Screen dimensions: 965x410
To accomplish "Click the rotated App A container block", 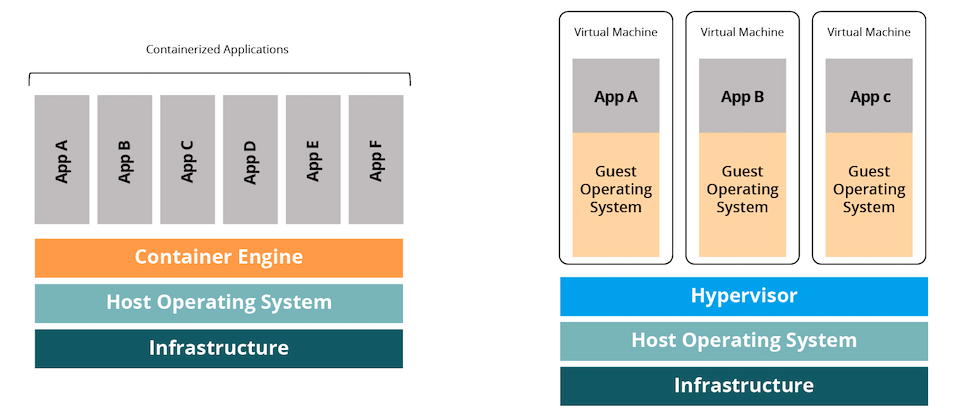I will [62, 160].
